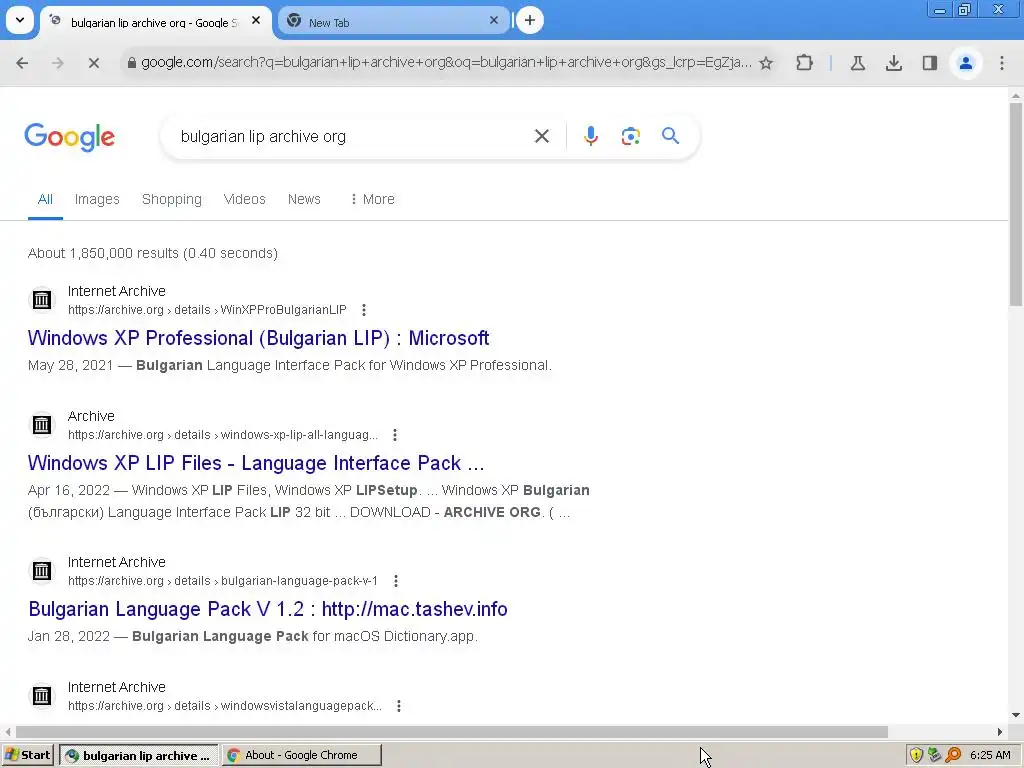Click the scroll right arrow
Image resolution: width=1024 pixels, height=768 pixels.
pos(1000,731)
